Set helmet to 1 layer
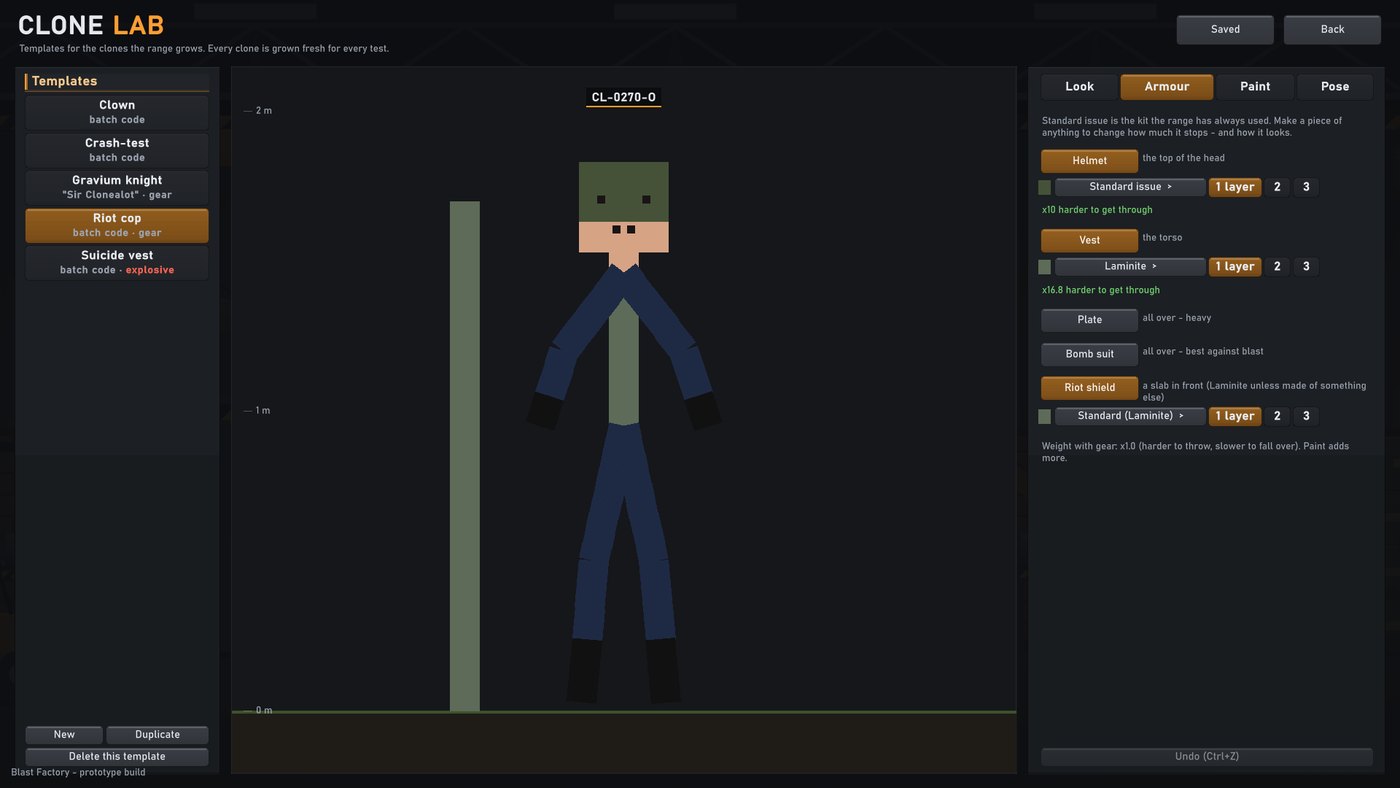Viewport: 1400px width, 788px height. (1235, 187)
